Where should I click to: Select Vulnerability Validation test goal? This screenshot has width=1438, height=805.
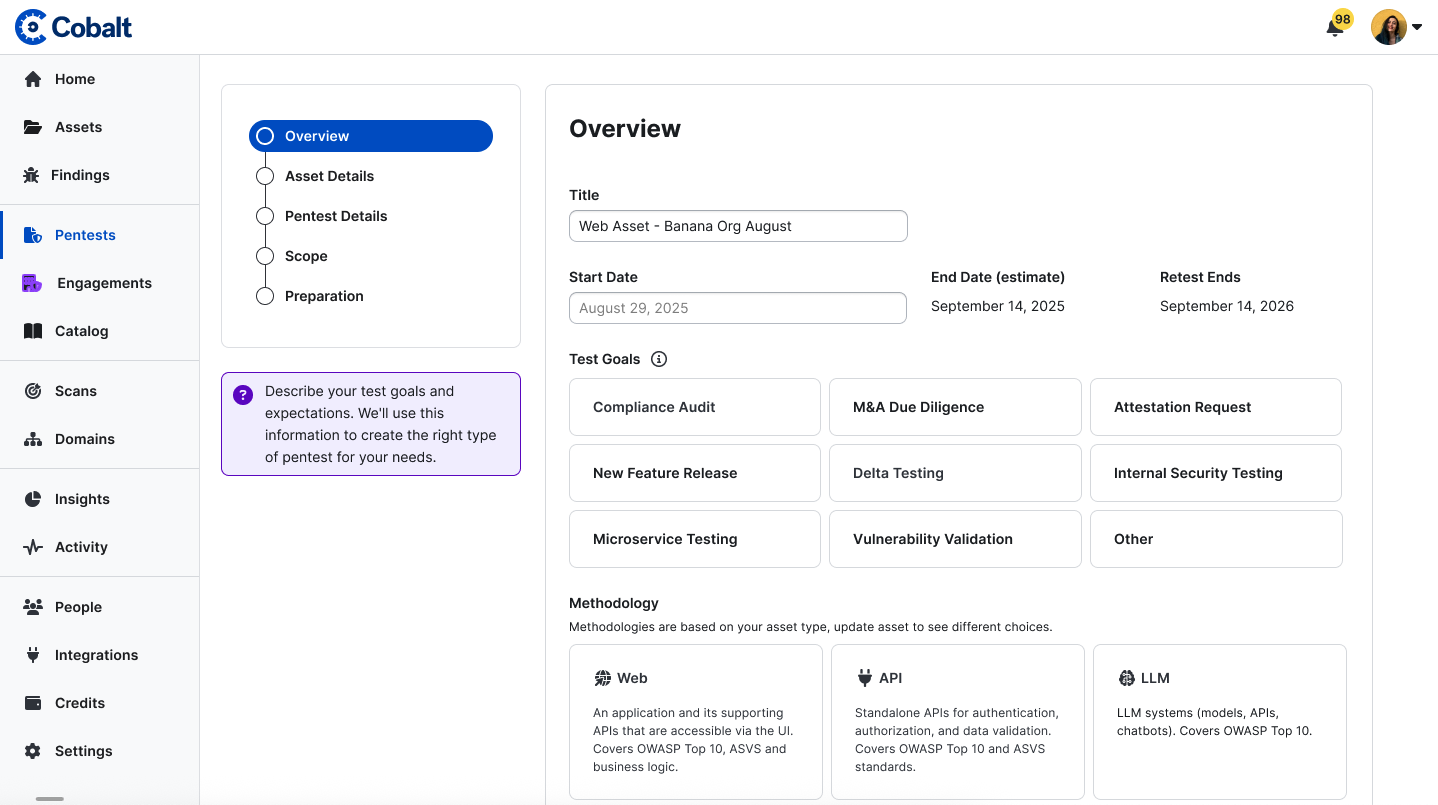[954, 539]
